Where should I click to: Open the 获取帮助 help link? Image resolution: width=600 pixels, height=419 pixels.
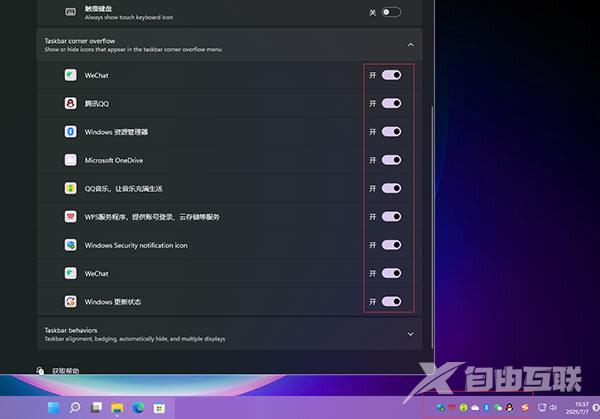point(65,371)
